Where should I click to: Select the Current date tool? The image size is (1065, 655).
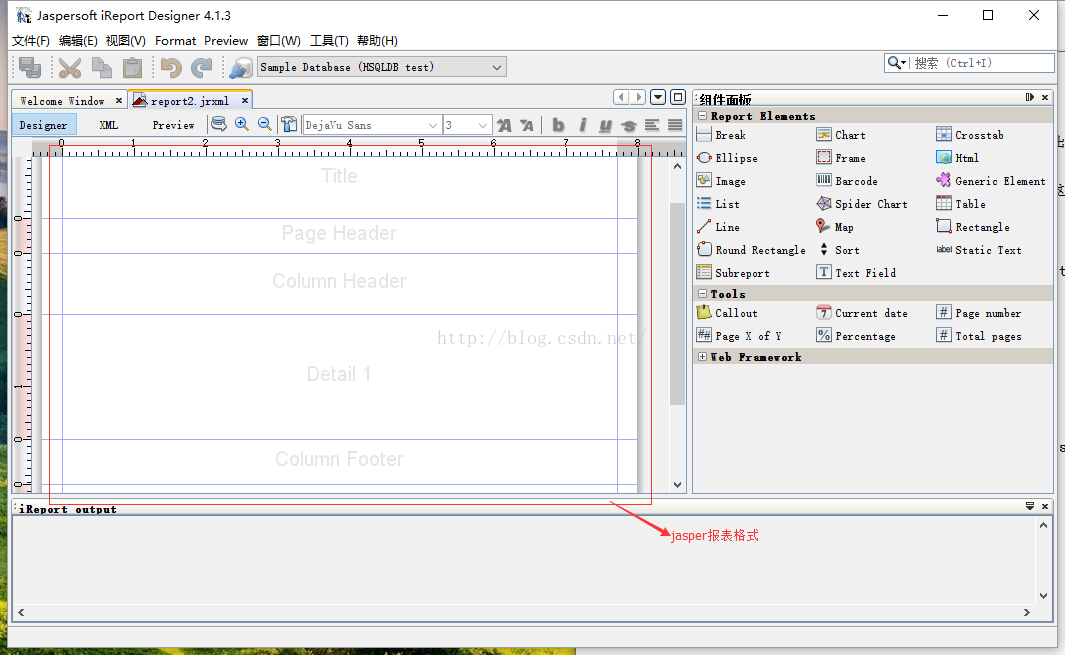862,313
